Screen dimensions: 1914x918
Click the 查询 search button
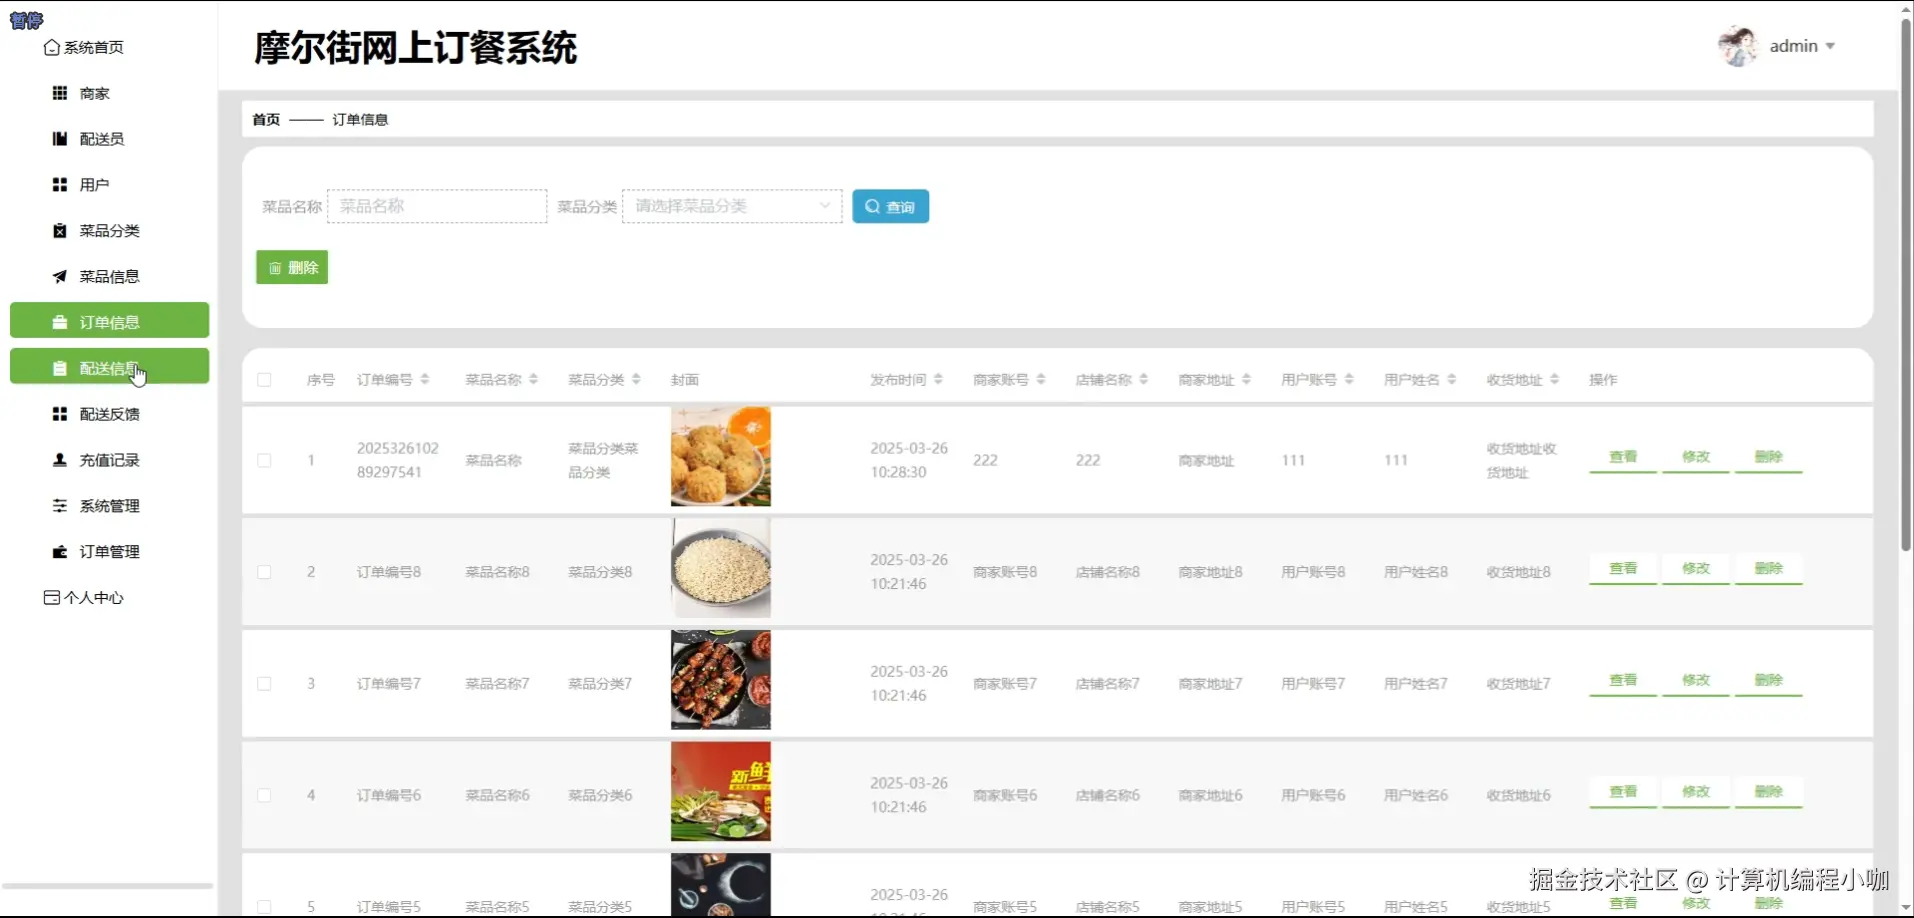pyautogui.click(x=889, y=205)
